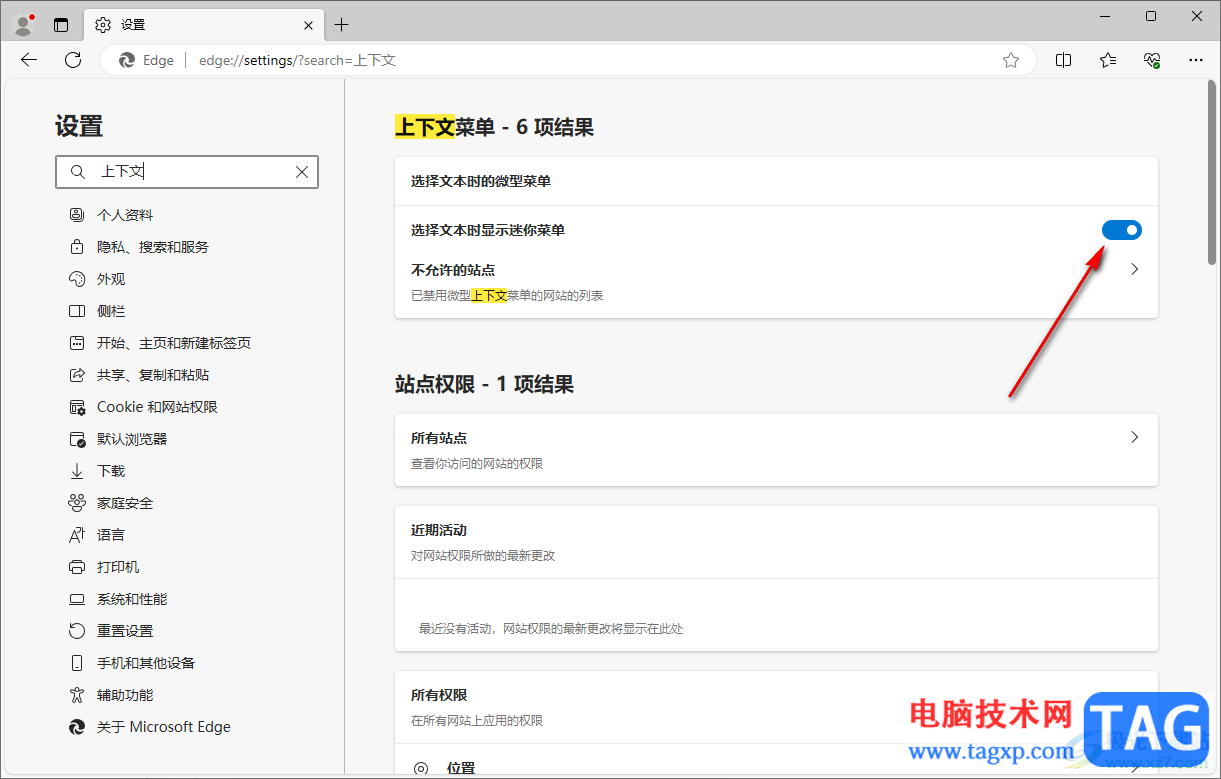The image size is (1221, 779).
Task: Click the search magnifier icon in settings
Action: point(77,172)
